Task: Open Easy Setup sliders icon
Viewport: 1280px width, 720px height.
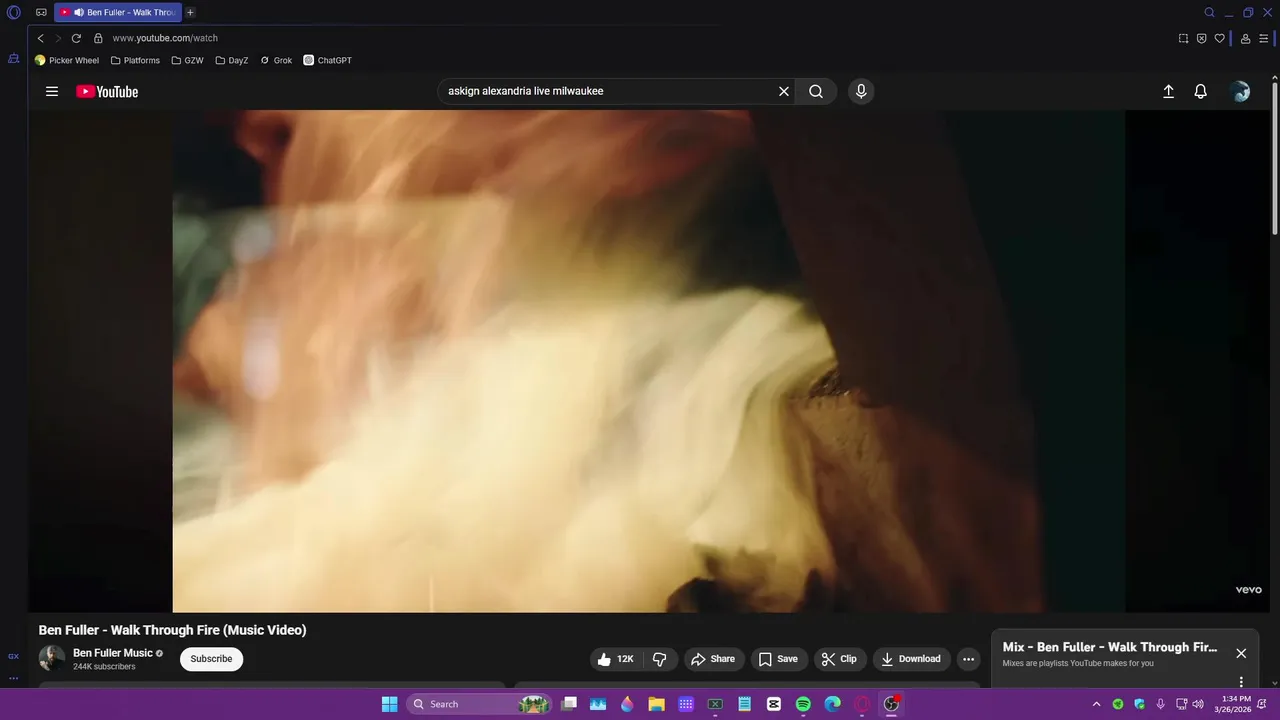Action: pyautogui.click(x=1264, y=38)
